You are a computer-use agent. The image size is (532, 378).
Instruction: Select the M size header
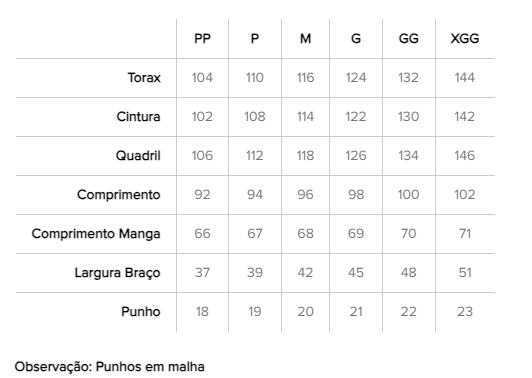(305, 39)
